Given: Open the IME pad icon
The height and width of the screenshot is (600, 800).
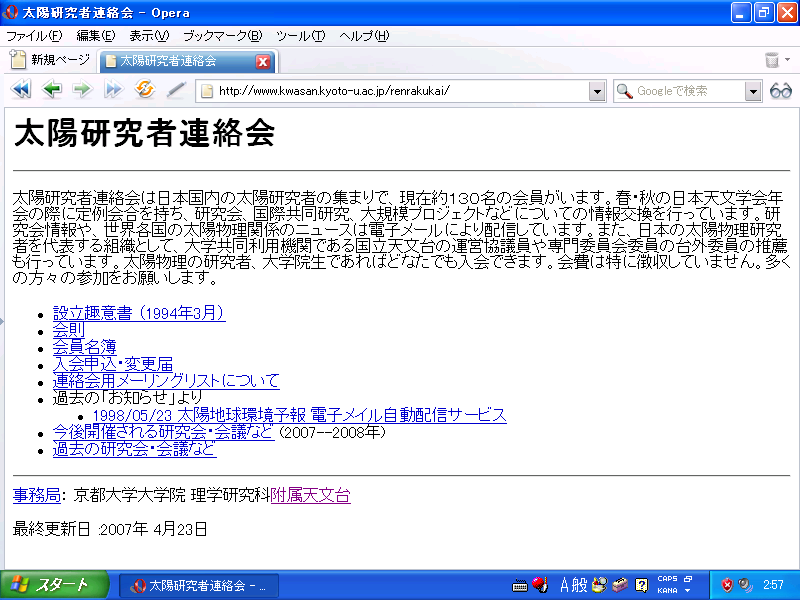Looking at the screenshot, I should 599,585.
